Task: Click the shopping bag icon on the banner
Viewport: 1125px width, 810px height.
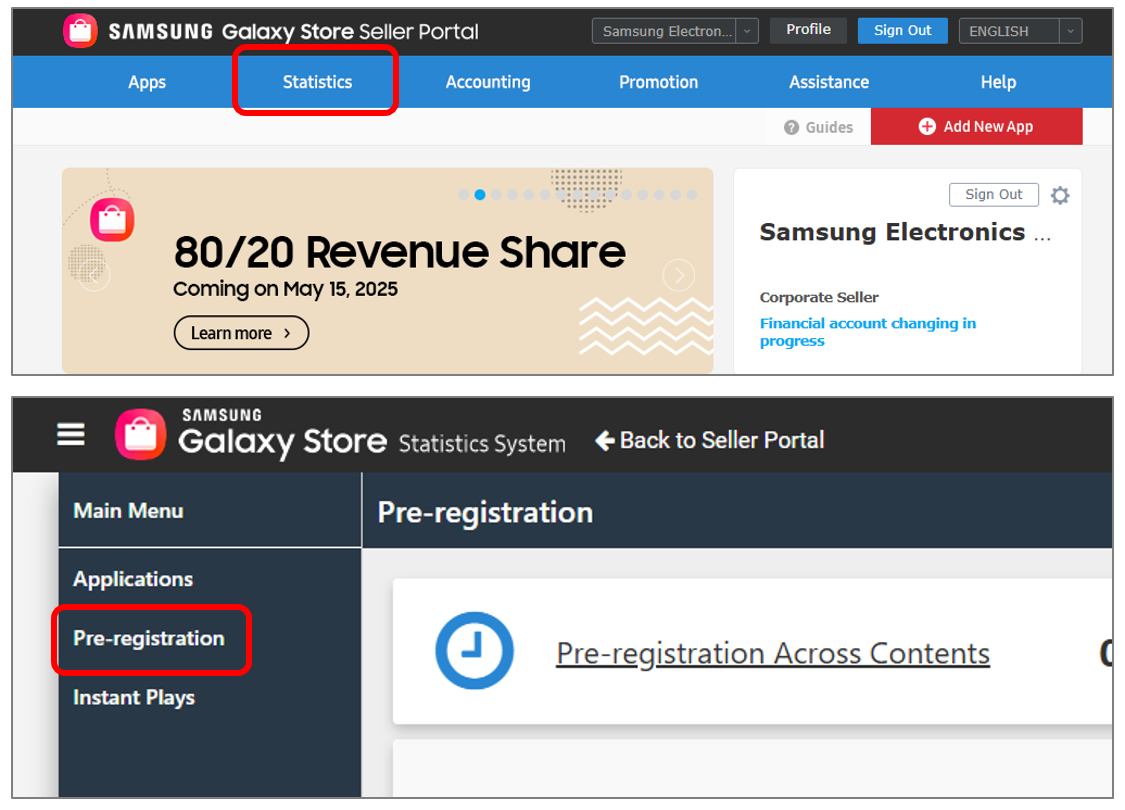Action: coord(112,220)
